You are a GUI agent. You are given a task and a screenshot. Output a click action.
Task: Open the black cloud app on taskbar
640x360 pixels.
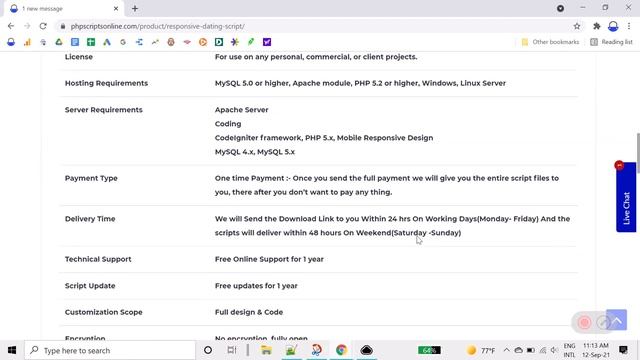point(367,350)
